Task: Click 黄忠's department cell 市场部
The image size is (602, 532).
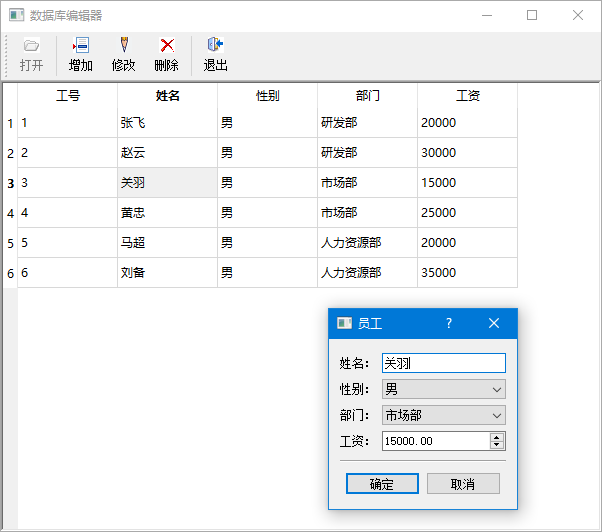Action: (367, 213)
